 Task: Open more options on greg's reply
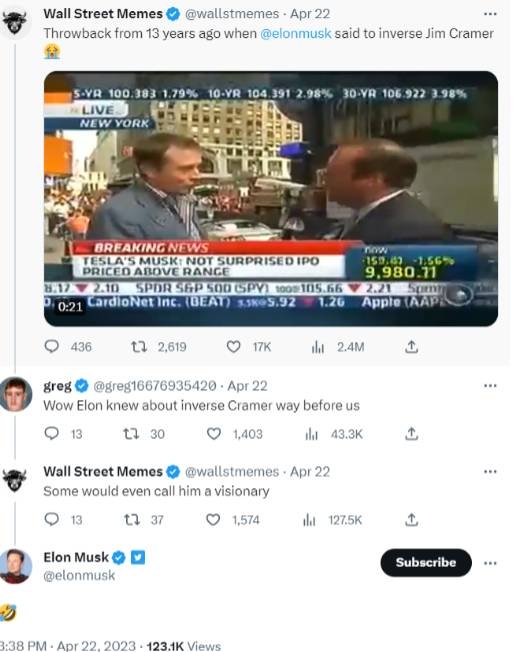490,386
